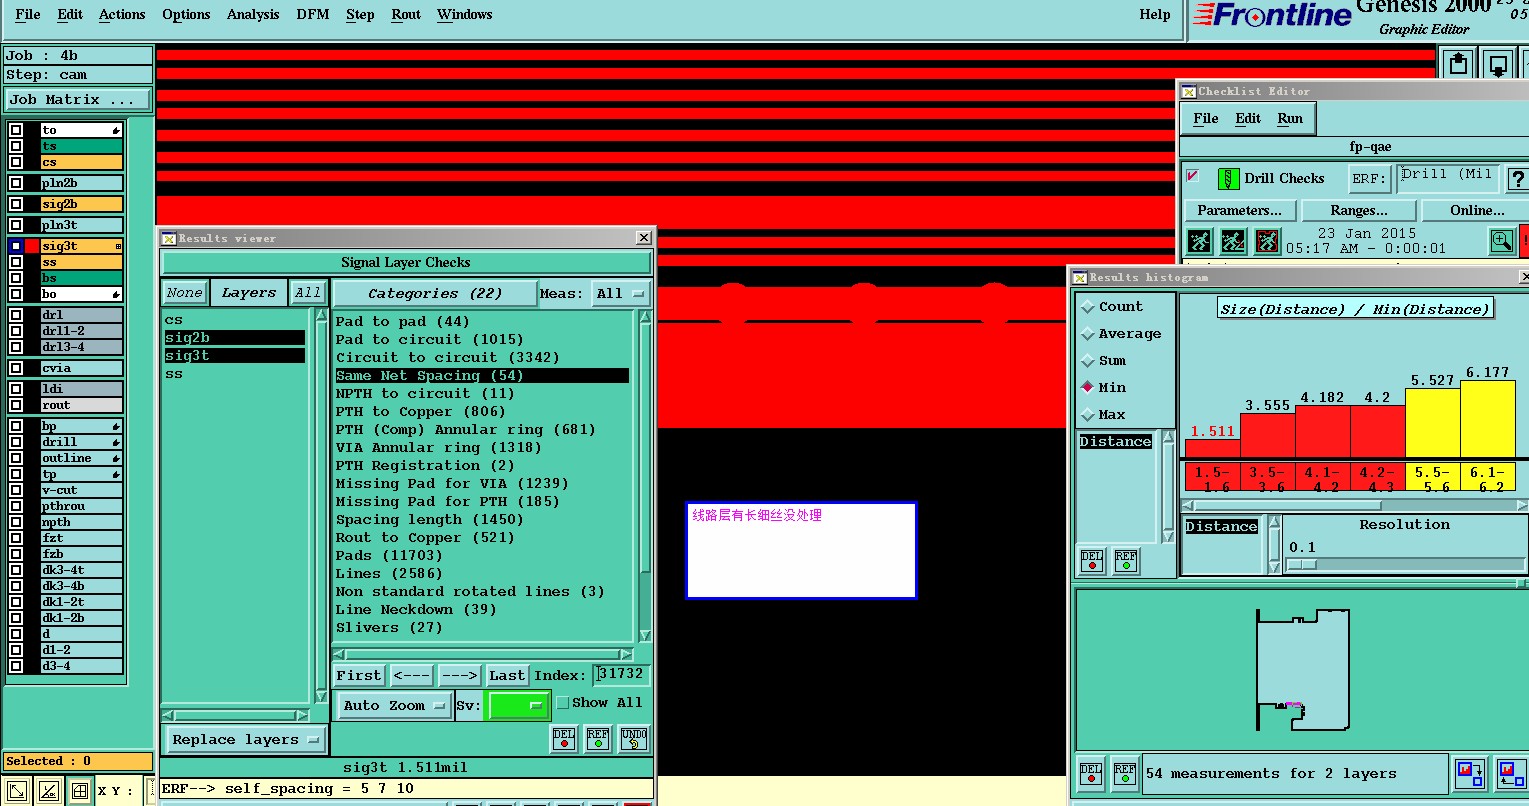Screen dimensions: 1529x806
Task: Click previous result arrow <--- button
Action: 411,676
